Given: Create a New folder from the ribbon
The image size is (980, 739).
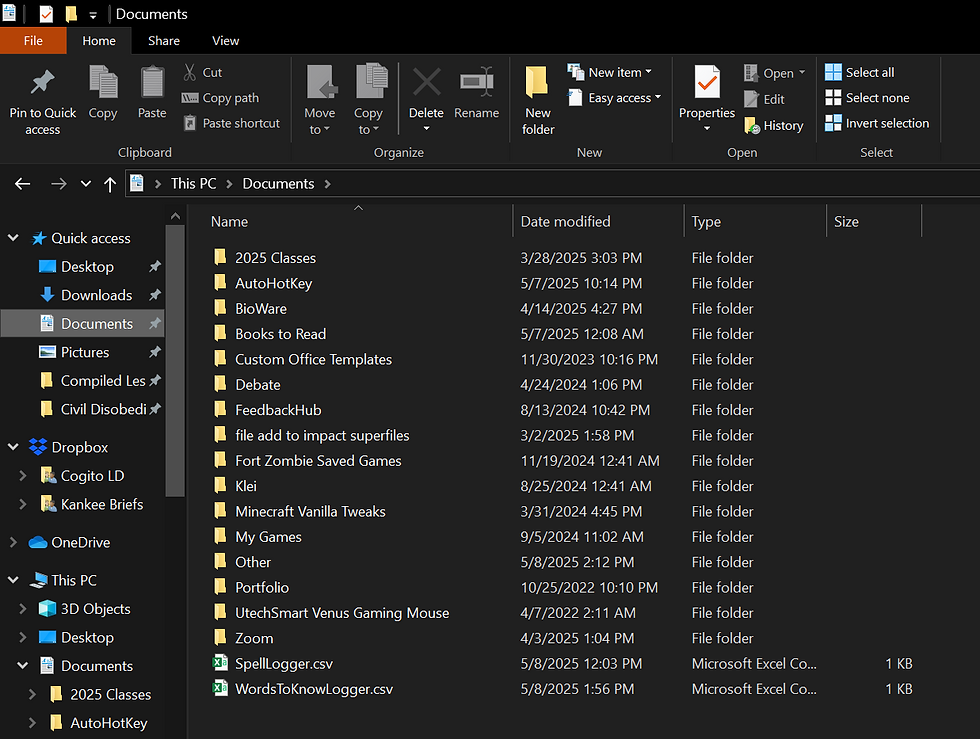Looking at the screenshot, I should (x=538, y=100).
